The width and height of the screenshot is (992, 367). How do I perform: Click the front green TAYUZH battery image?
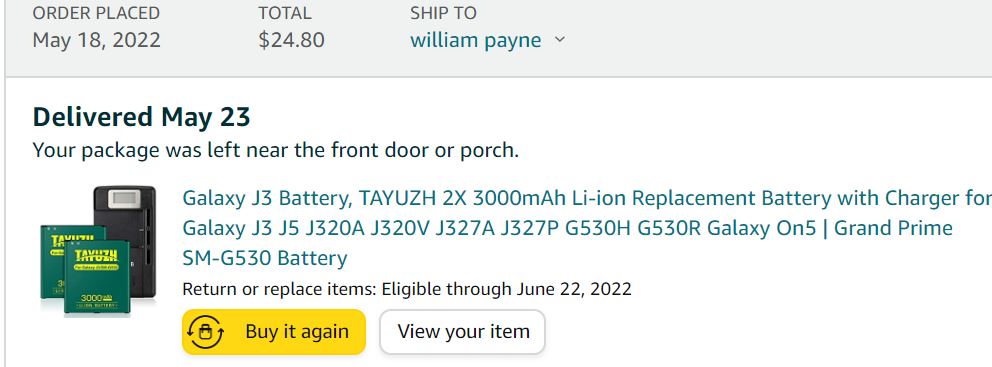(97, 277)
